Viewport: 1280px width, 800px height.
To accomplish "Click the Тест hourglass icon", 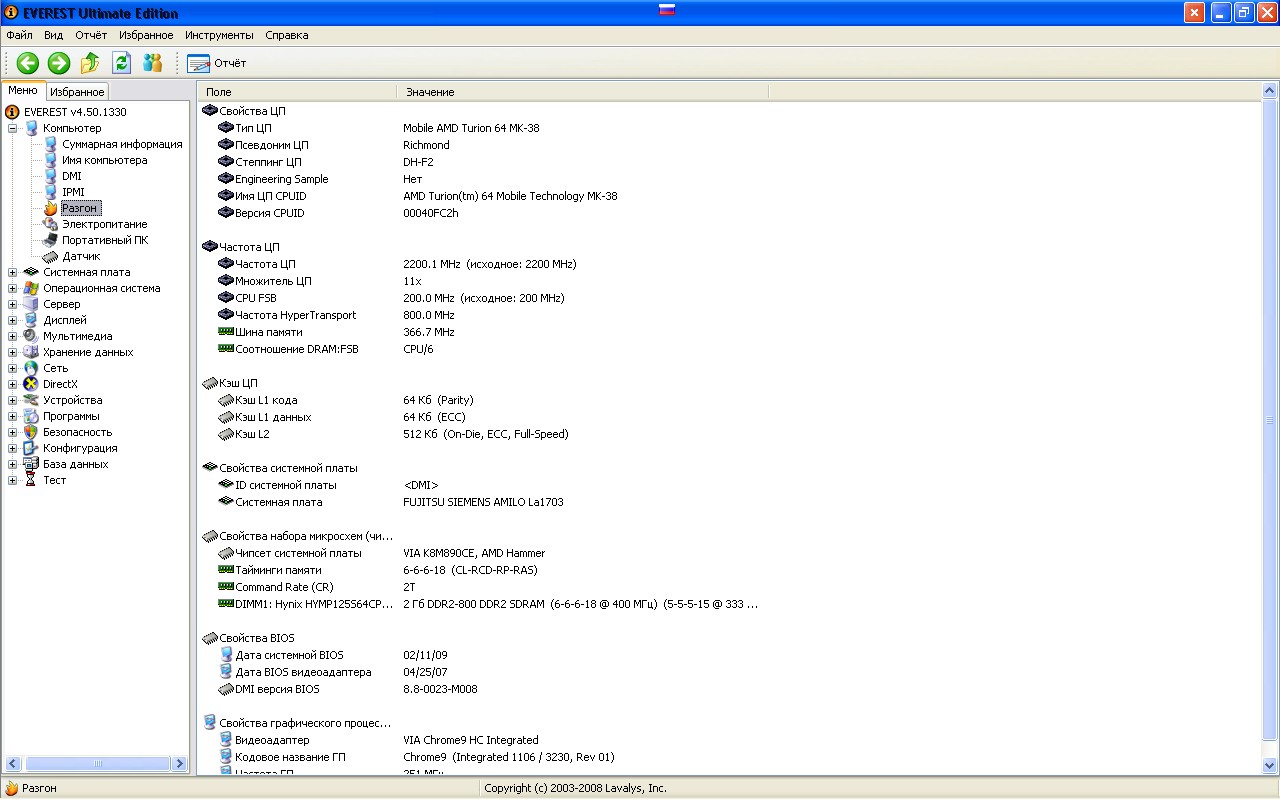I will click(x=31, y=480).
